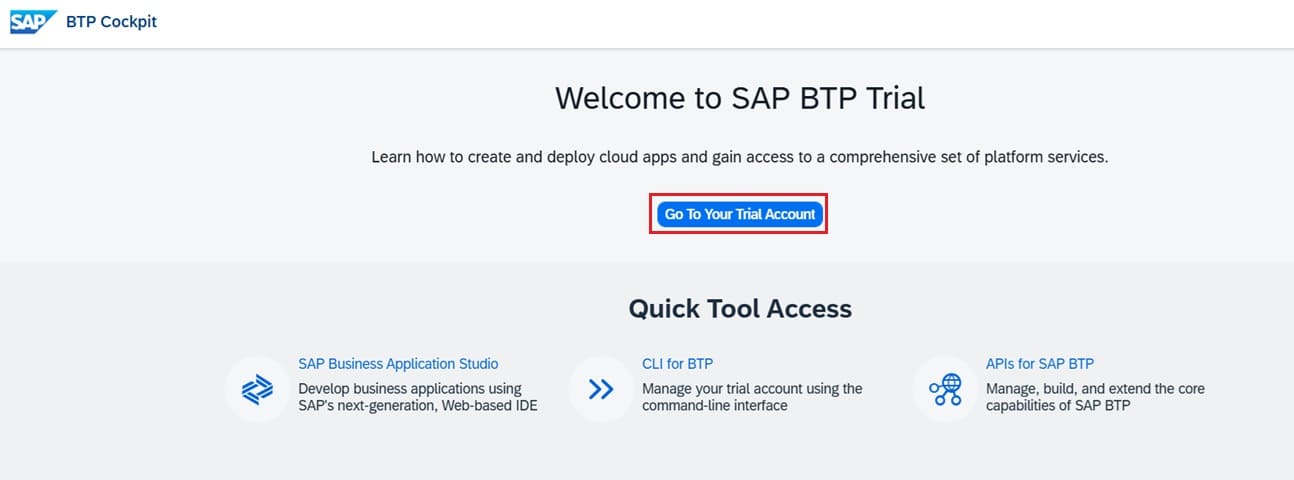The width and height of the screenshot is (1294, 480).
Task: Open the SAP Business Application Studio icon
Action: coord(258,389)
